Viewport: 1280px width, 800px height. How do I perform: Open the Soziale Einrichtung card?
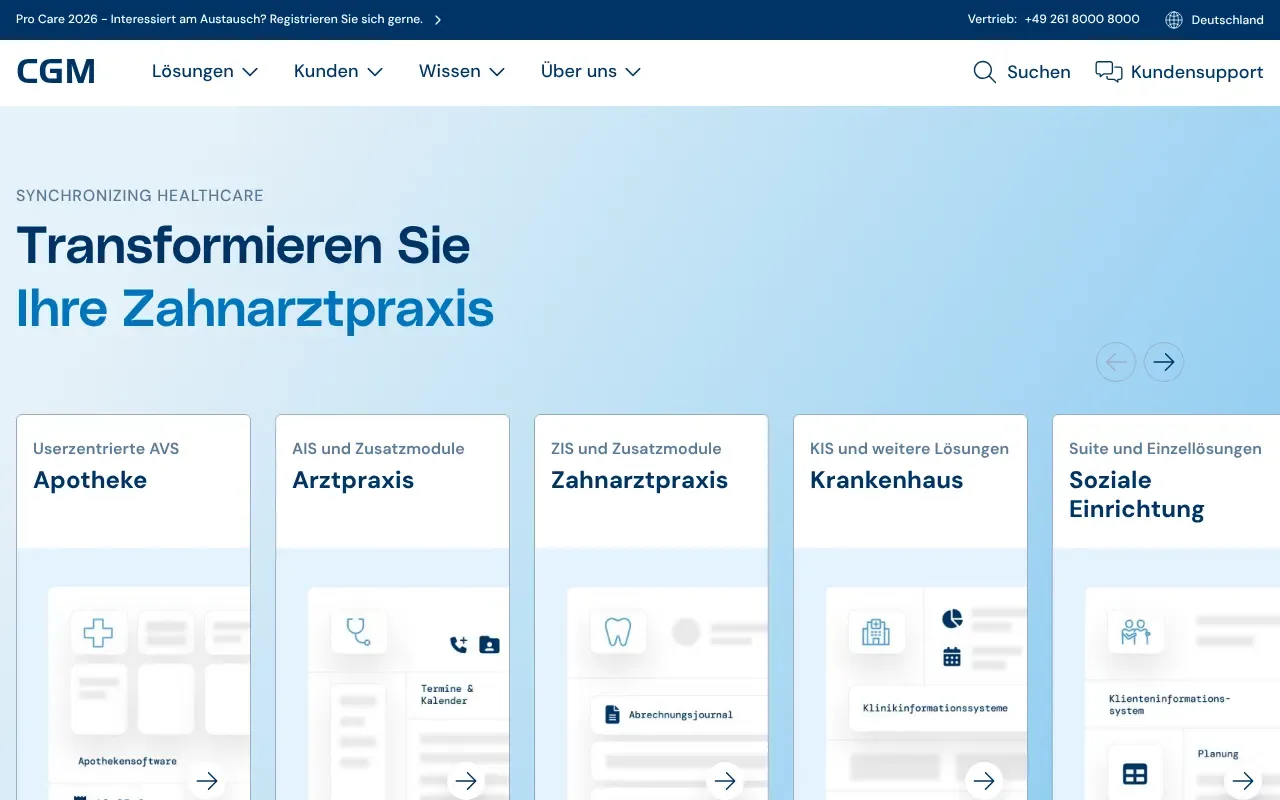coord(1136,494)
